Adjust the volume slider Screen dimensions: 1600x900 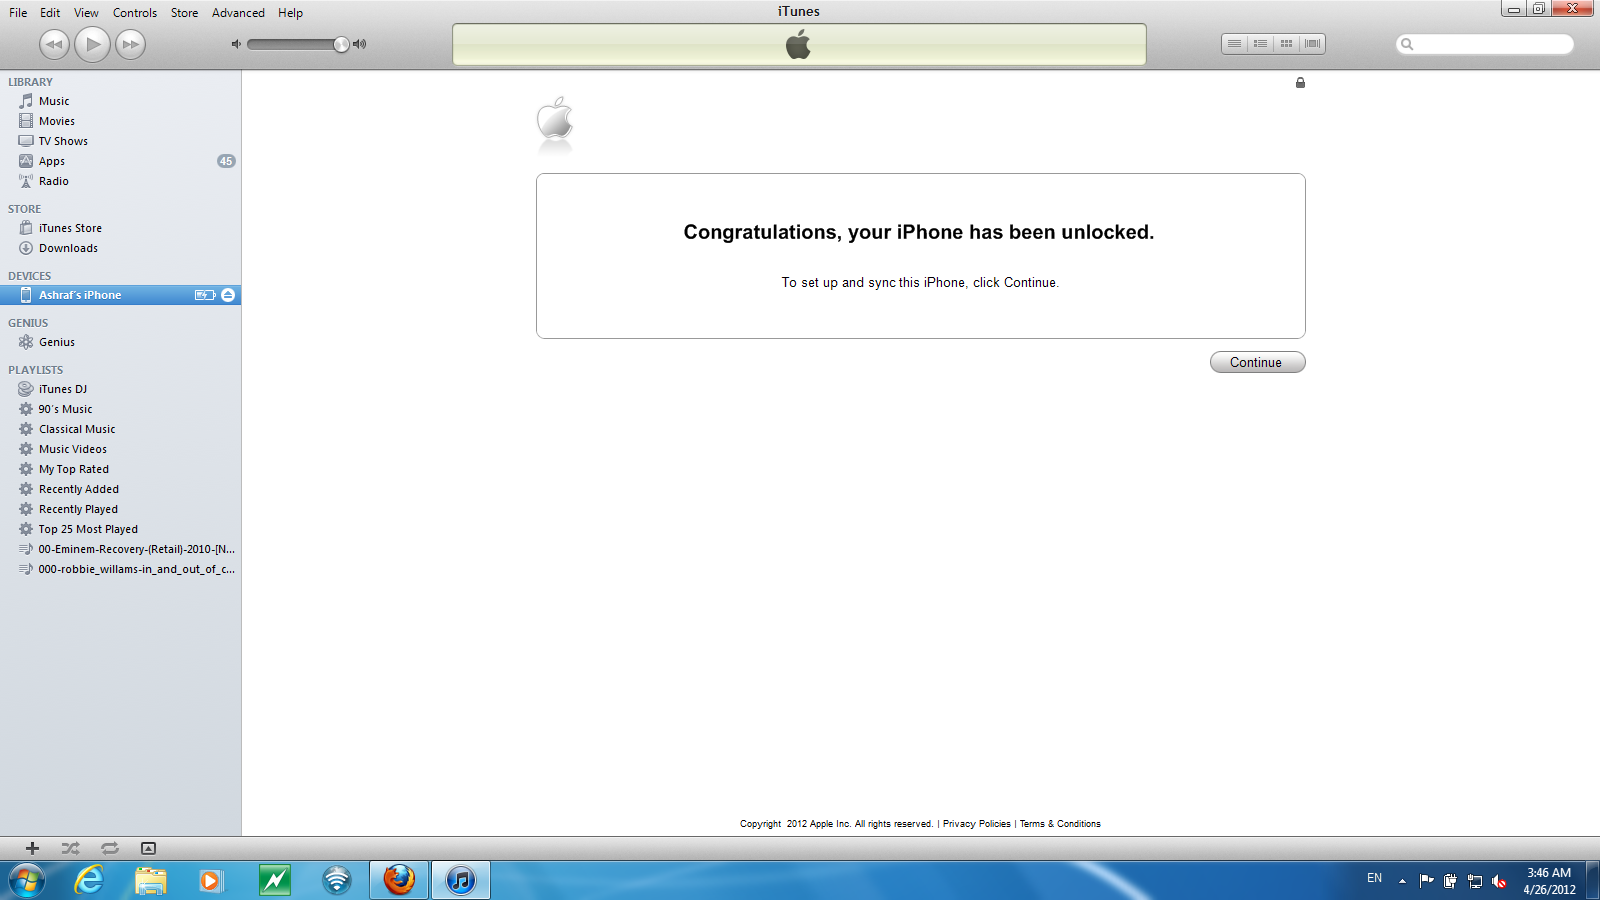tap(297, 44)
